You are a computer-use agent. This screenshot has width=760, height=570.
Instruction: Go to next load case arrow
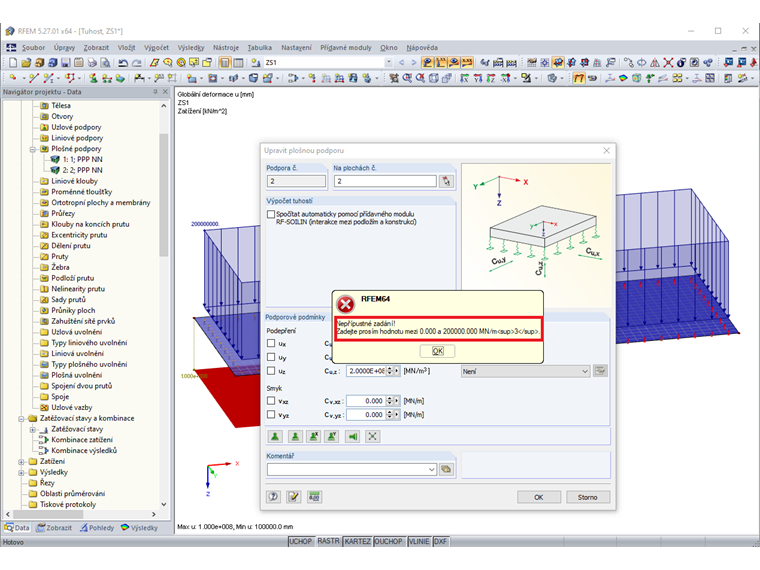(x=413, y=63)
